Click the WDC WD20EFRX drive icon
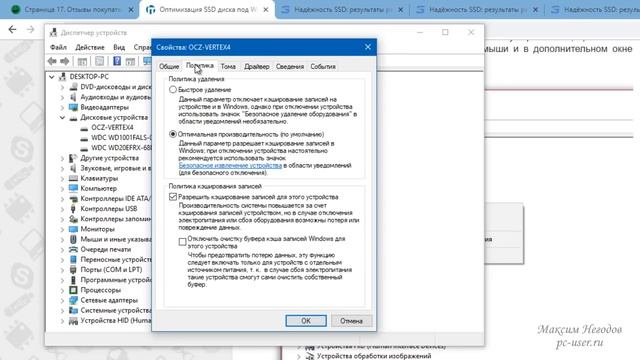 84,148
